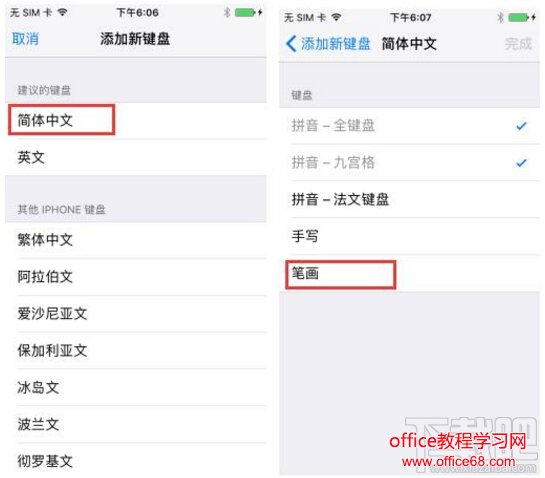Select 保加利亚文 keyboard language

136,350
